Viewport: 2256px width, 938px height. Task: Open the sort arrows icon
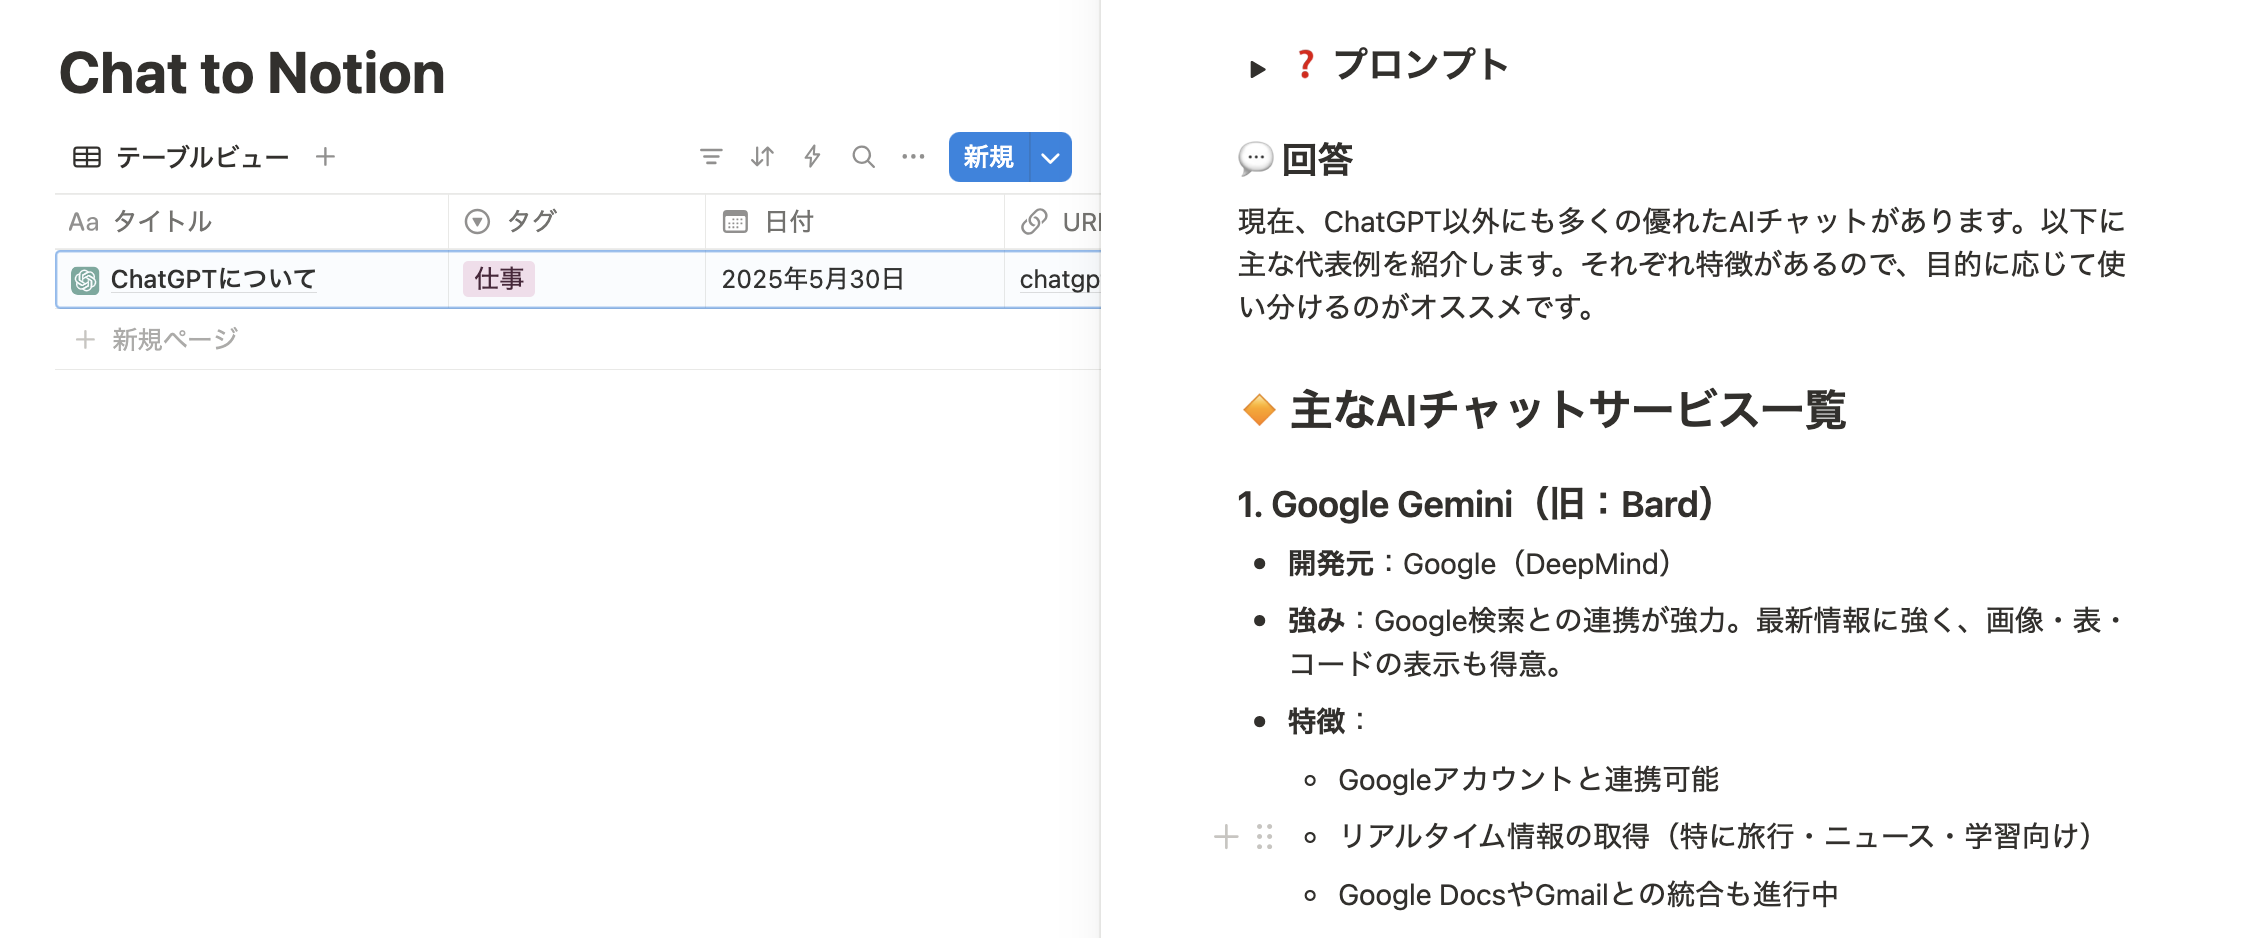pyautogui.click(x=762, y=157)
